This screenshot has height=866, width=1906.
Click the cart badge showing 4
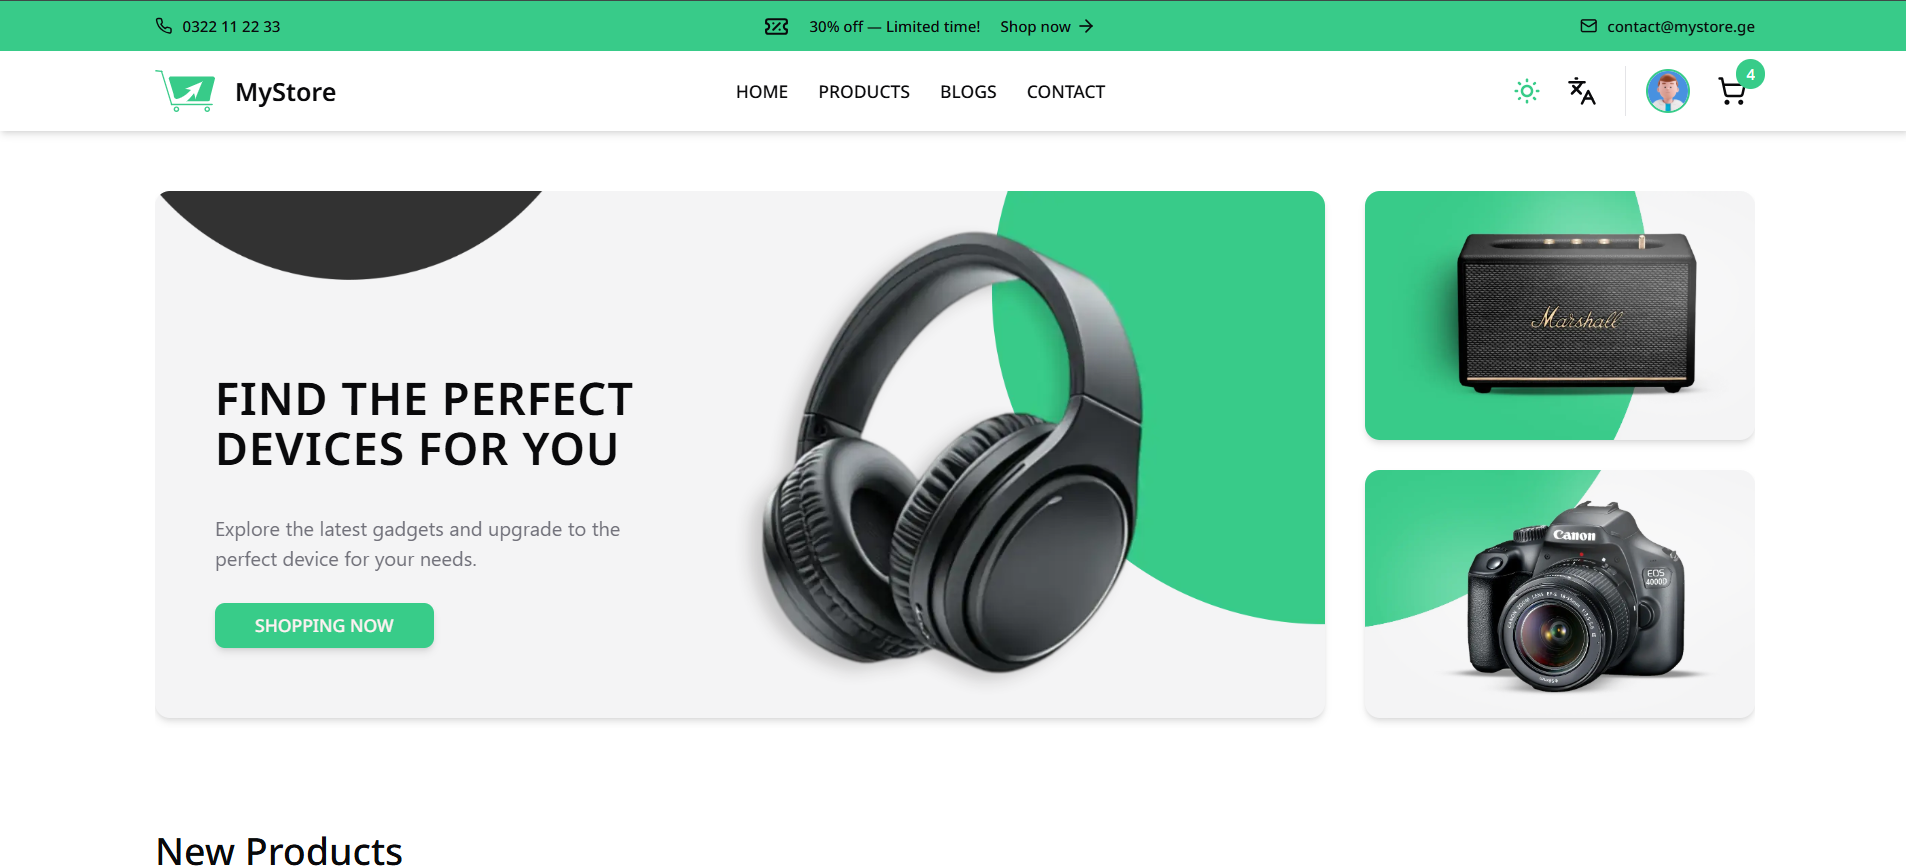(x=1750, y=74)
